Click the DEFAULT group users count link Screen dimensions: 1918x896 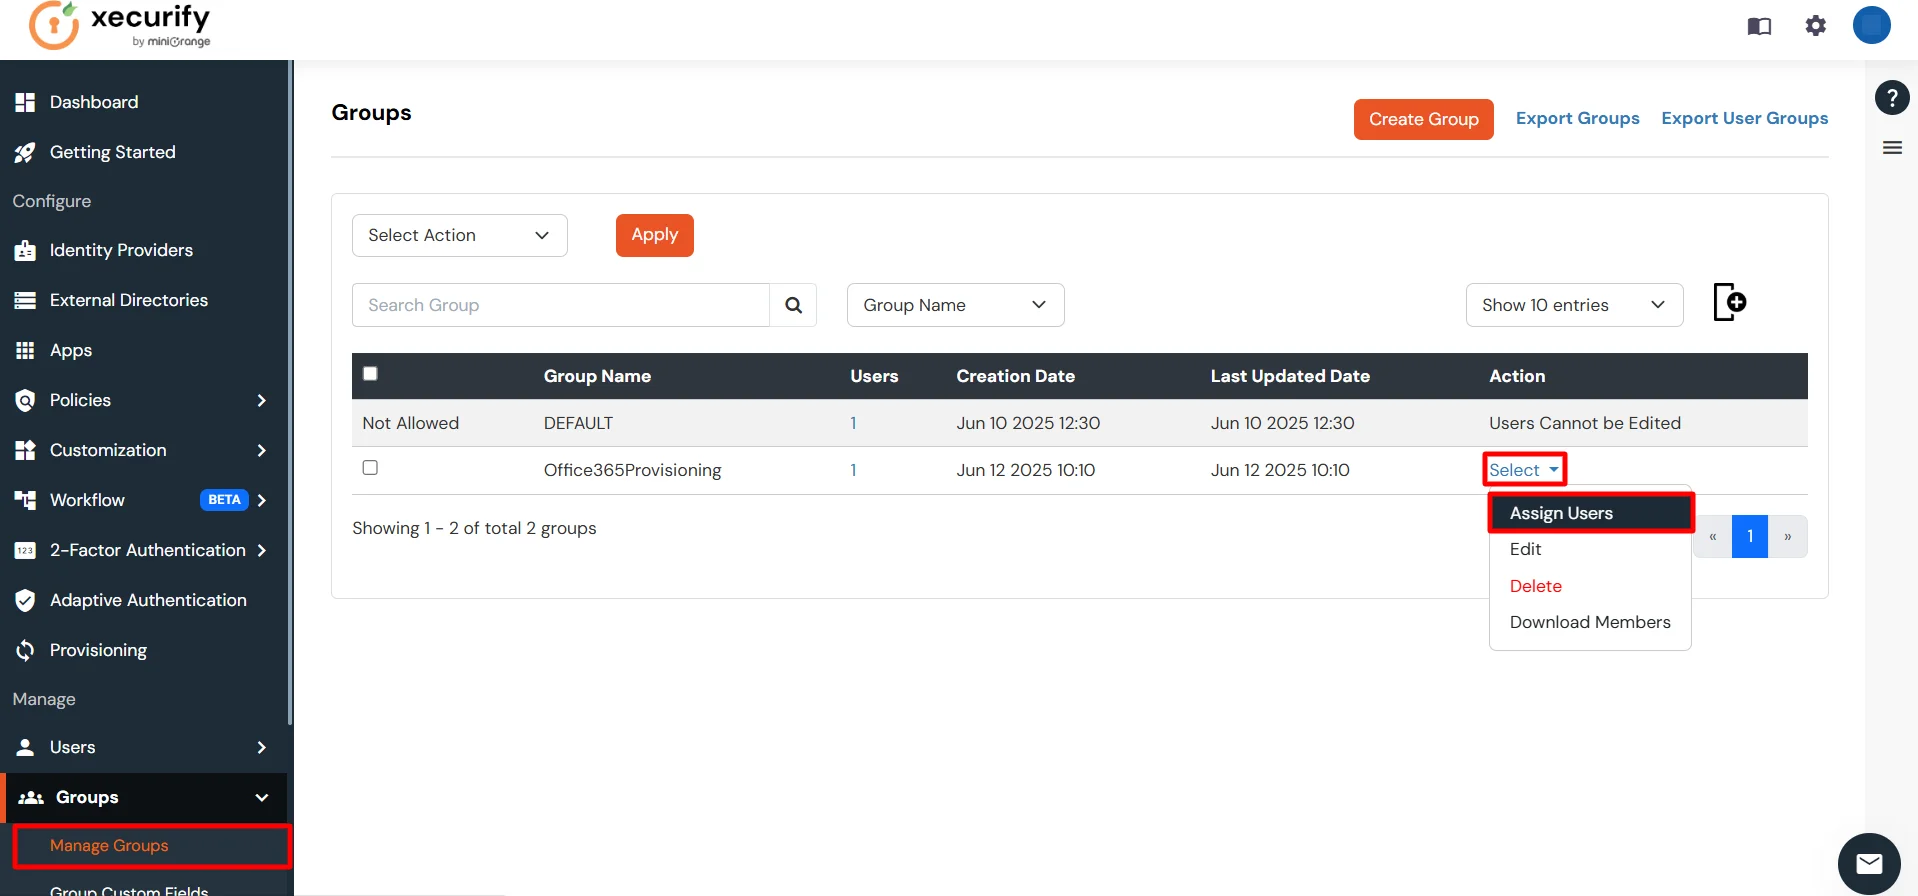(x=853, y=423)
